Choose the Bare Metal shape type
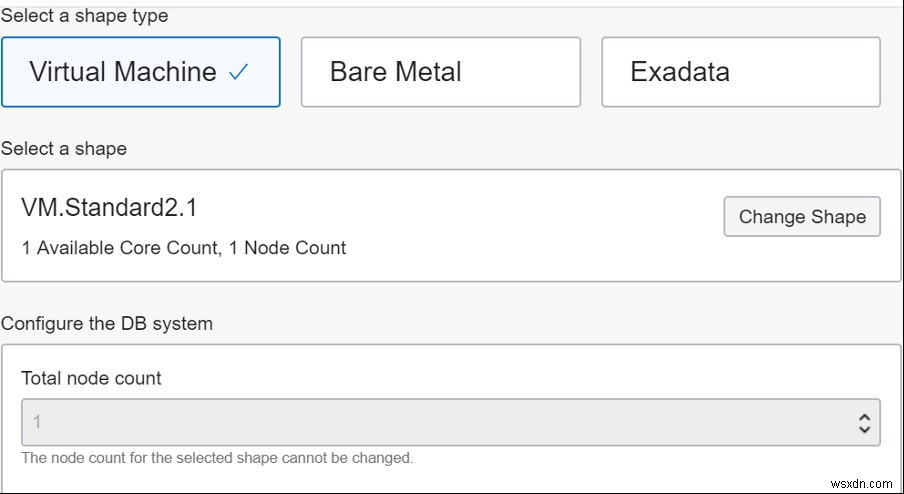Screen dimensions: 904x494 [x=440, y=72]
